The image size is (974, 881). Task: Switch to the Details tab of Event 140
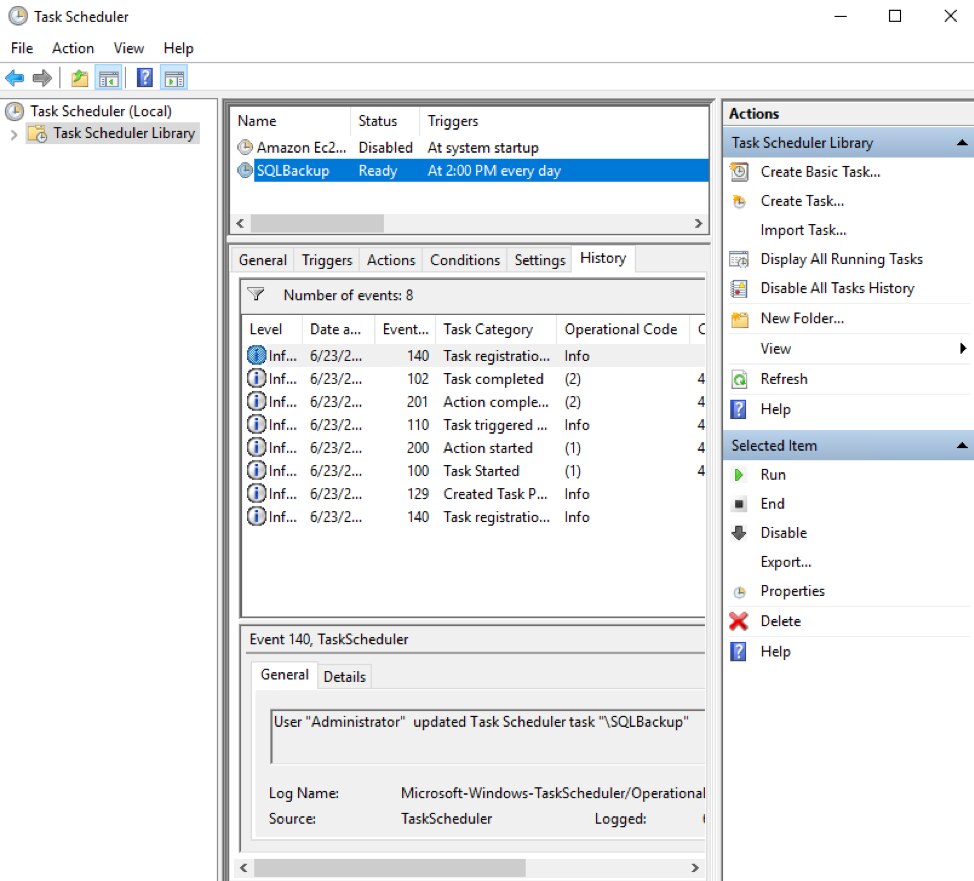click(344, 675)
